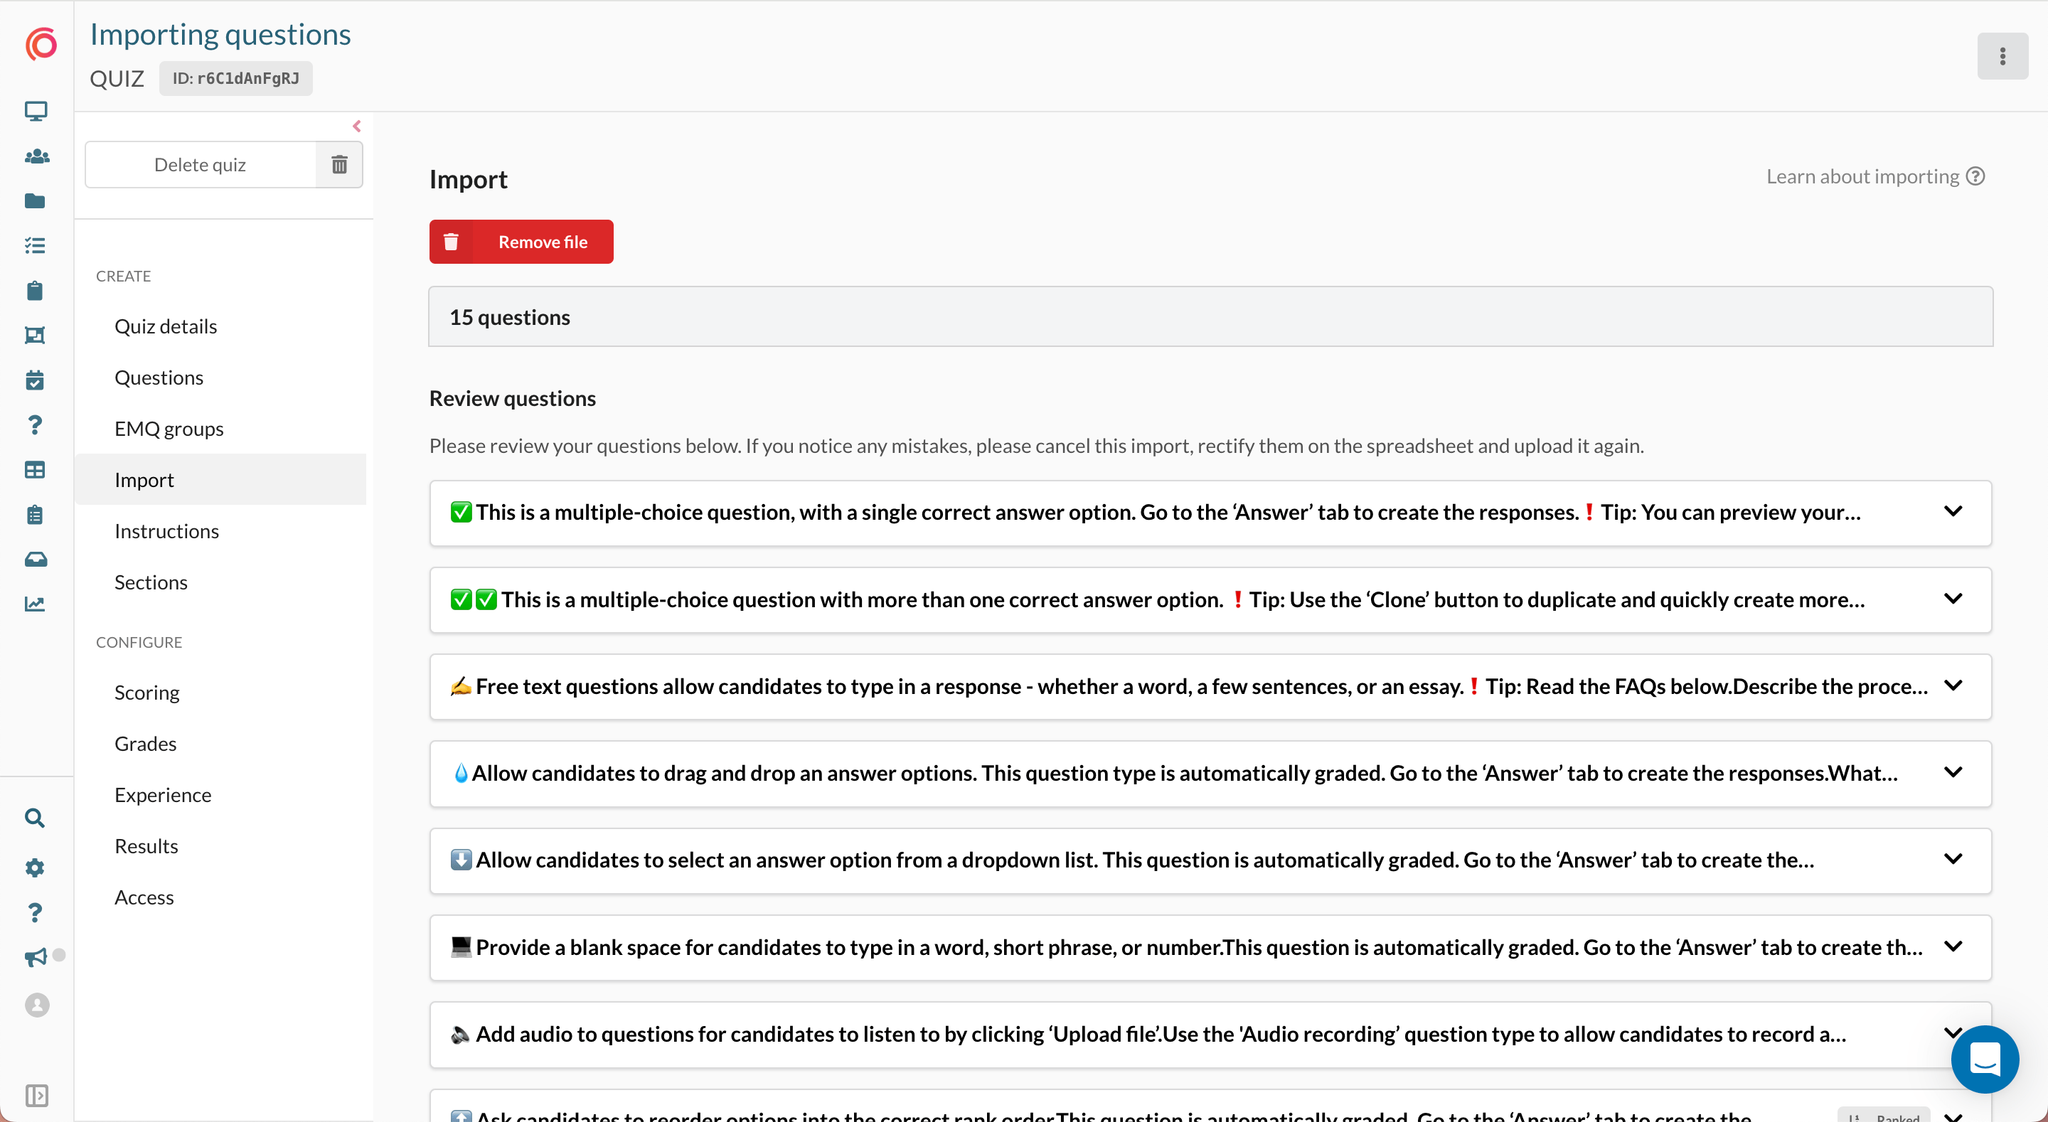Screen dimensions: 2048x1122
Task: Open the settings gear icon in sidebar
Action: (x=36, y=867)
